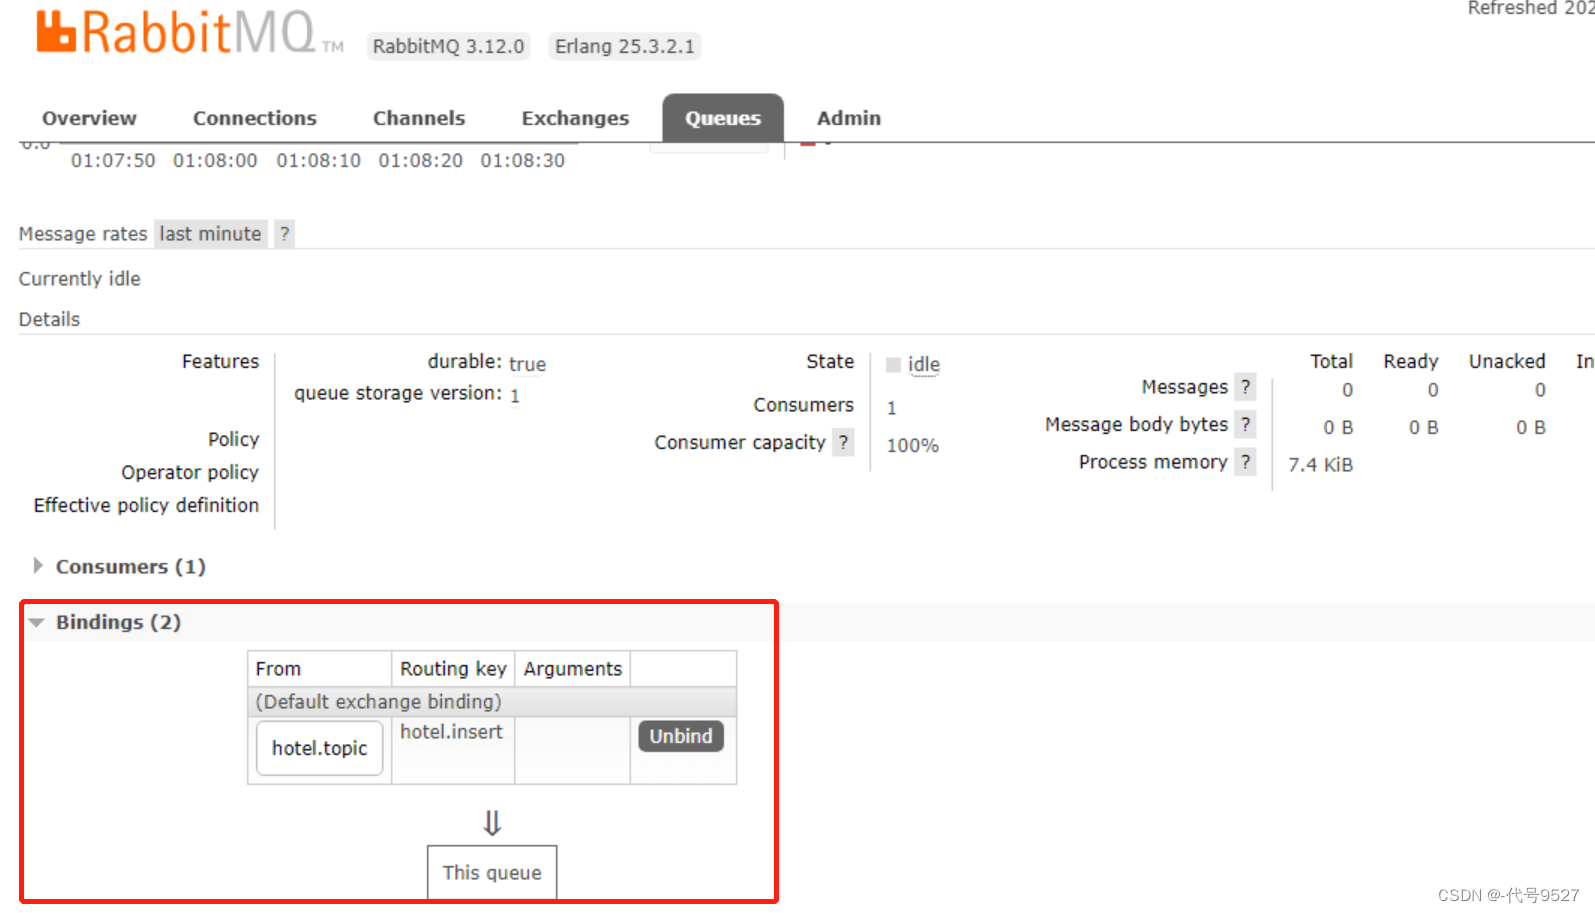Screen dimensions: 1595x913
Task: Click the 01:08:30 chart time label
Action: [522, 161]
